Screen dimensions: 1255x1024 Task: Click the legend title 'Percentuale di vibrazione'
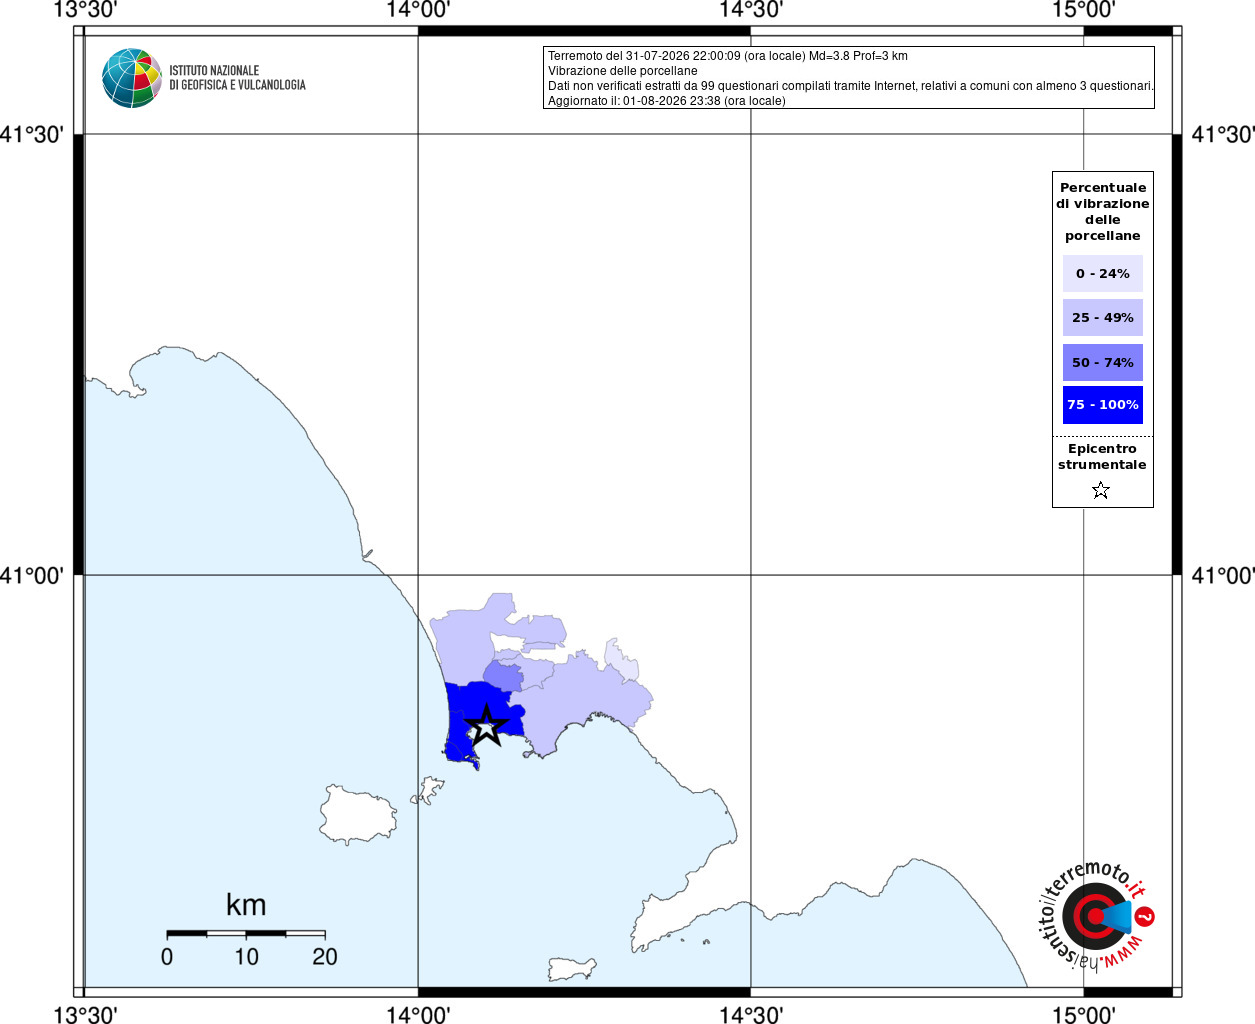(1102, 211)
